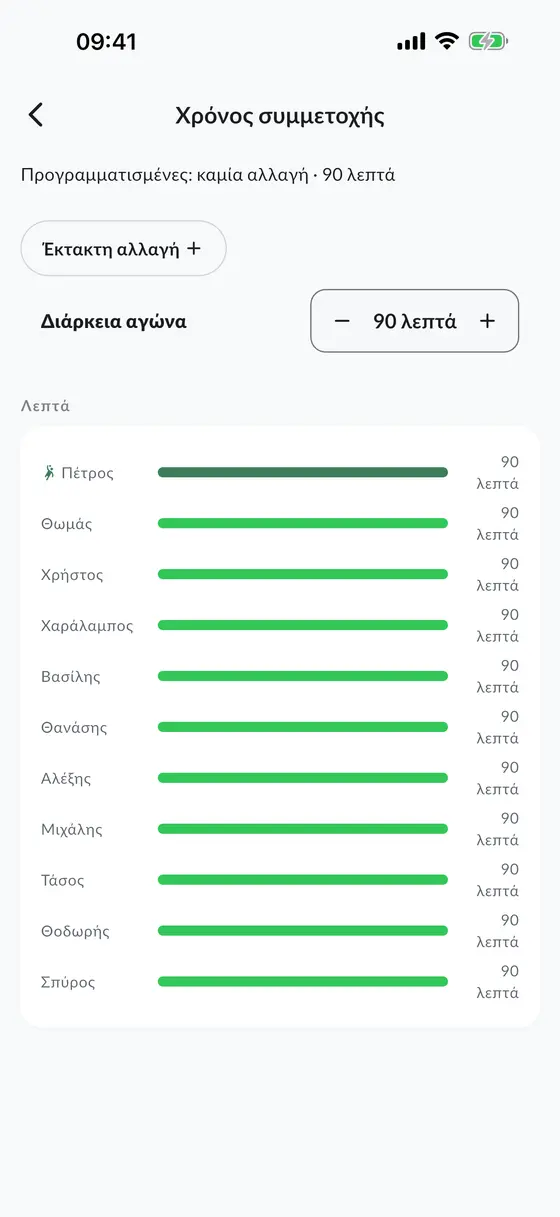Go back using the left chevron
This screenshot has height=1217, width=560.
[x=36, y=115]
